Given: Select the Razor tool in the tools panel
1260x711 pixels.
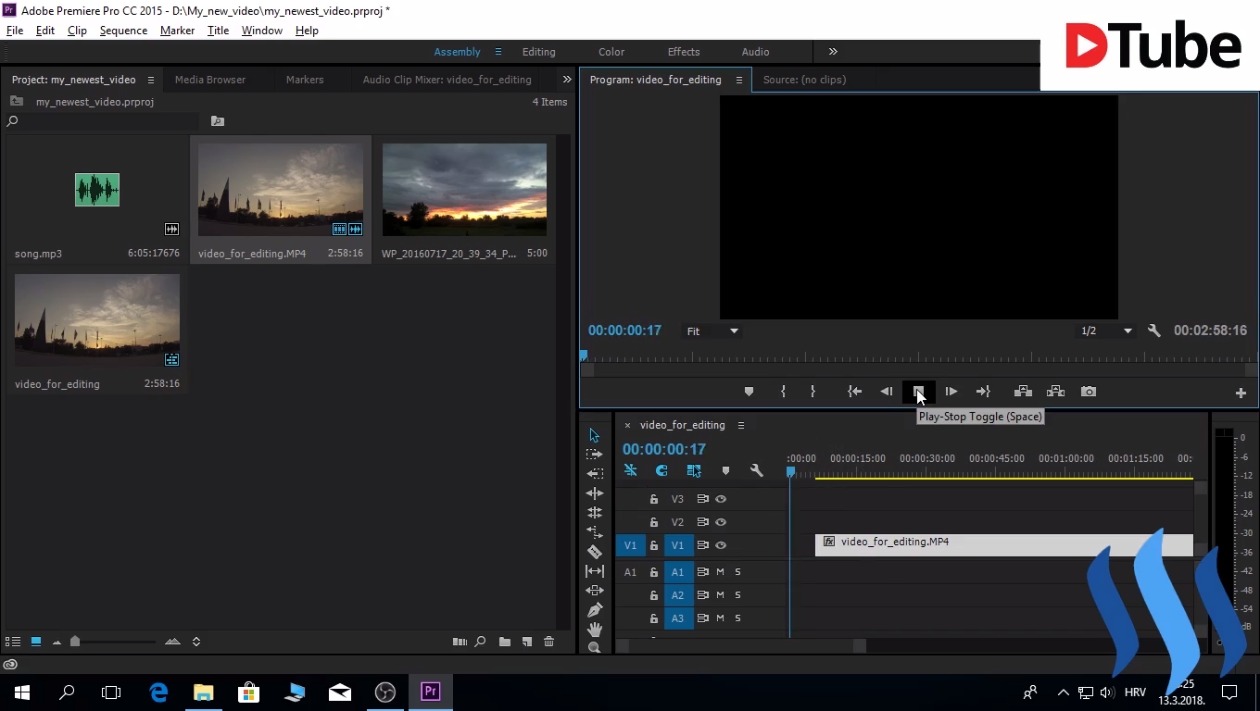Looking at the screenshot, I should point(594,552).
